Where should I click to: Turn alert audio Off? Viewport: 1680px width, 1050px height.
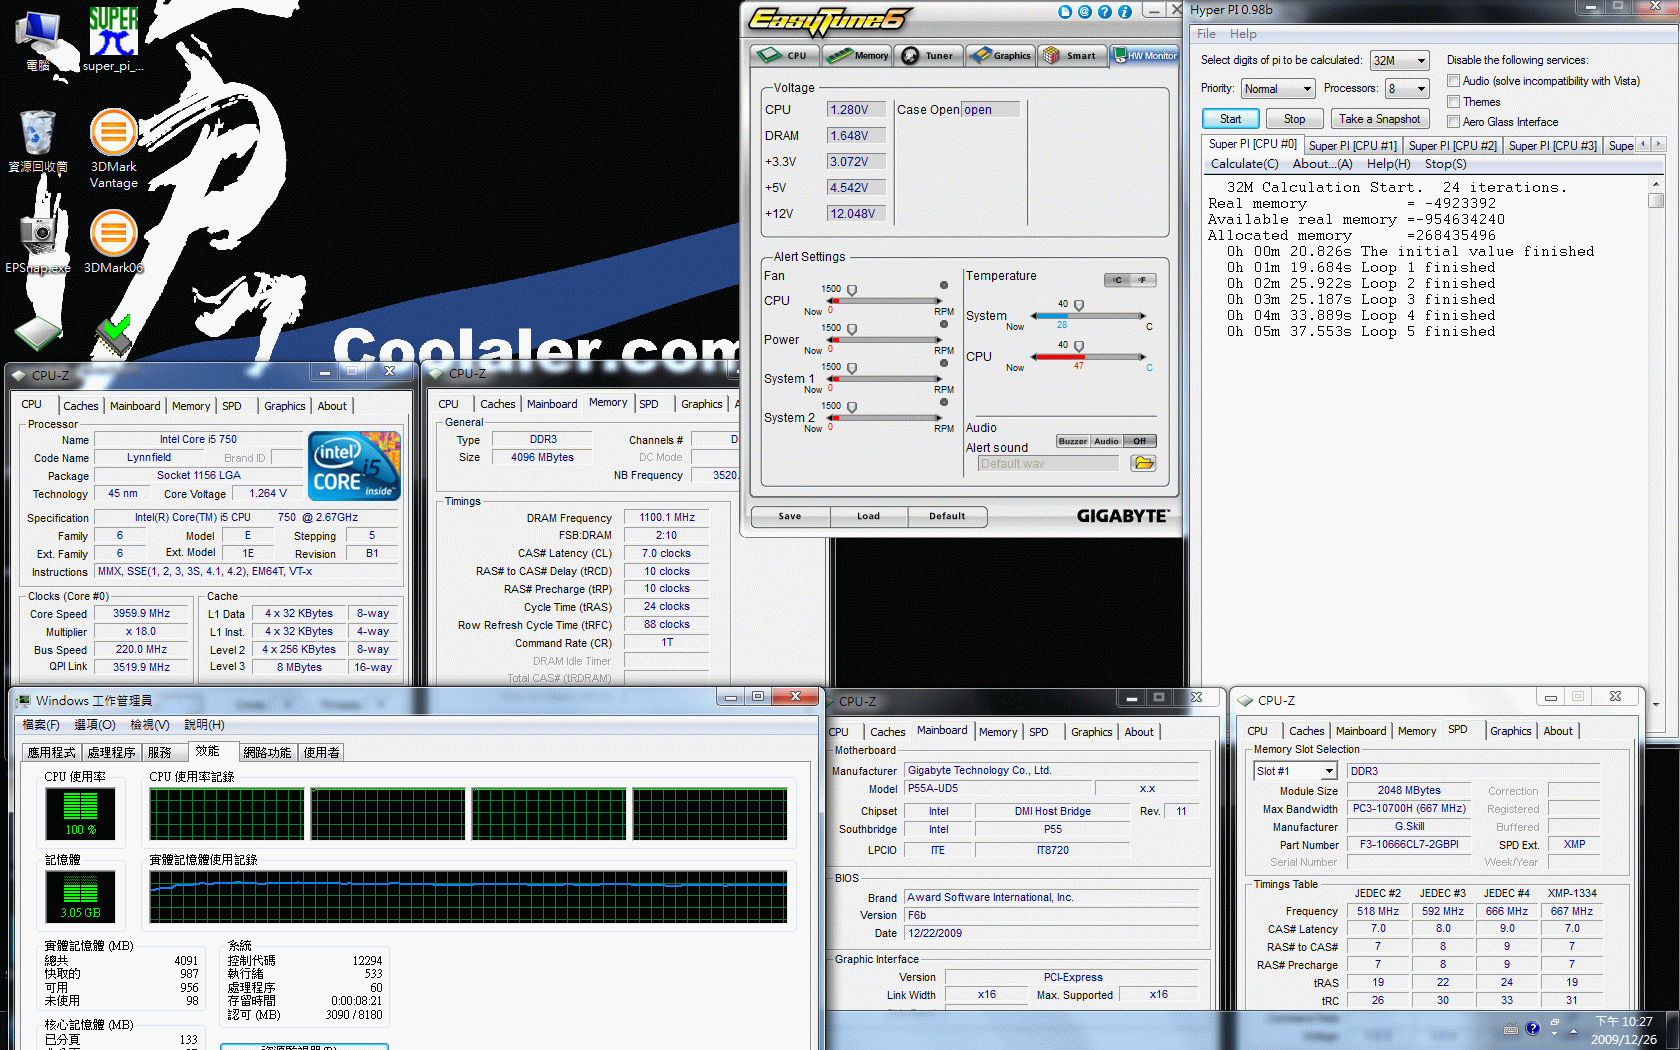click(x=1139, y=441)
